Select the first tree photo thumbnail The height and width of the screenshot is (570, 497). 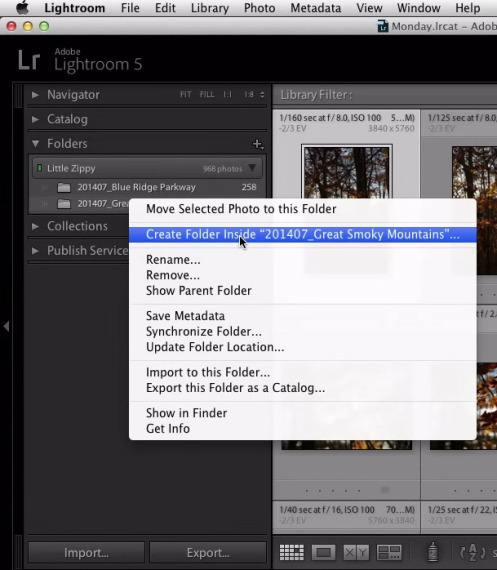346,172
